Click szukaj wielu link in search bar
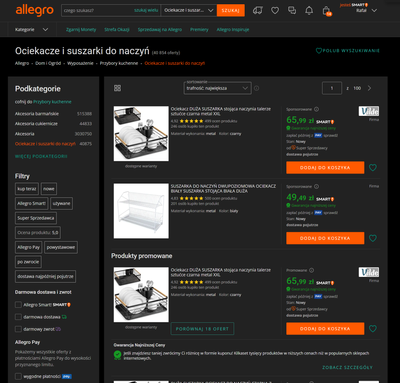 pos(146,10)
